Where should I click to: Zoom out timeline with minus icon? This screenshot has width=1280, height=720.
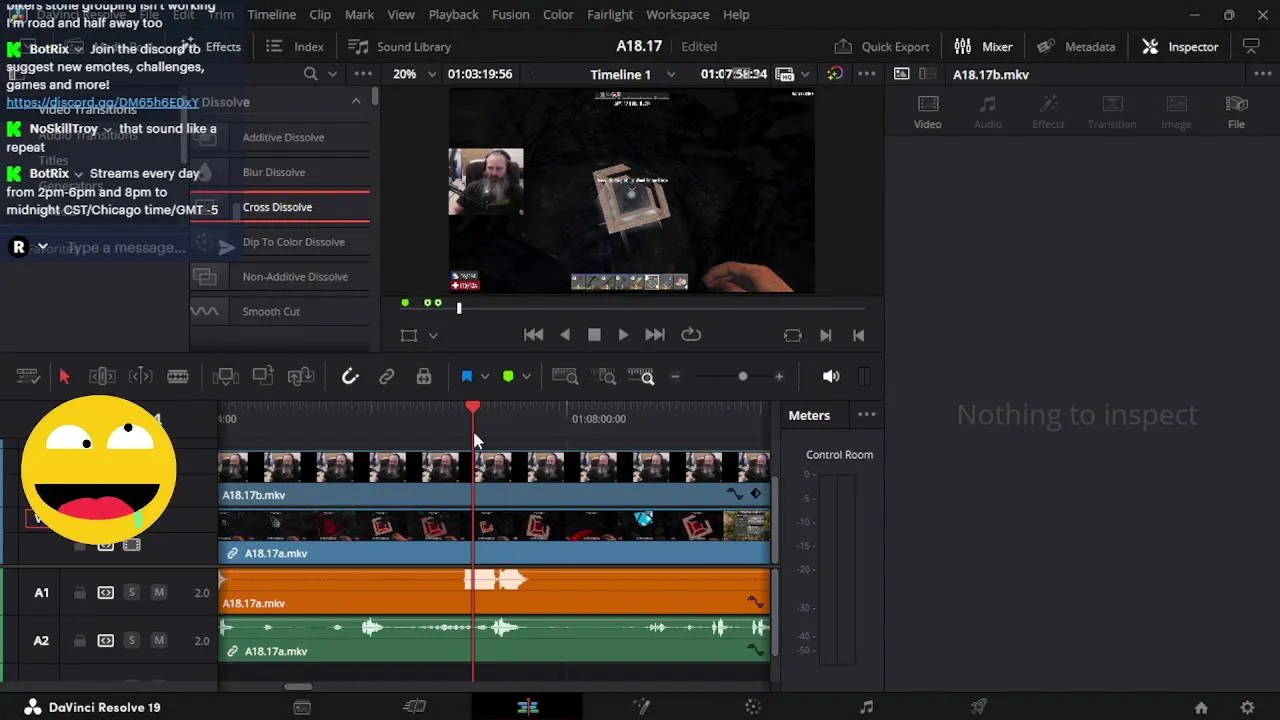click(x=675, y=376)
